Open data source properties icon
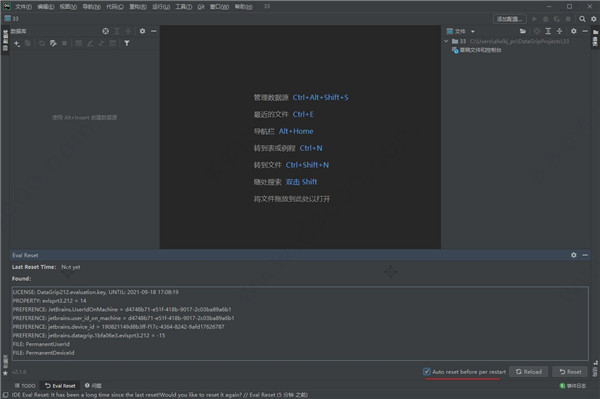The image size is (600, 399). [53, 44]
